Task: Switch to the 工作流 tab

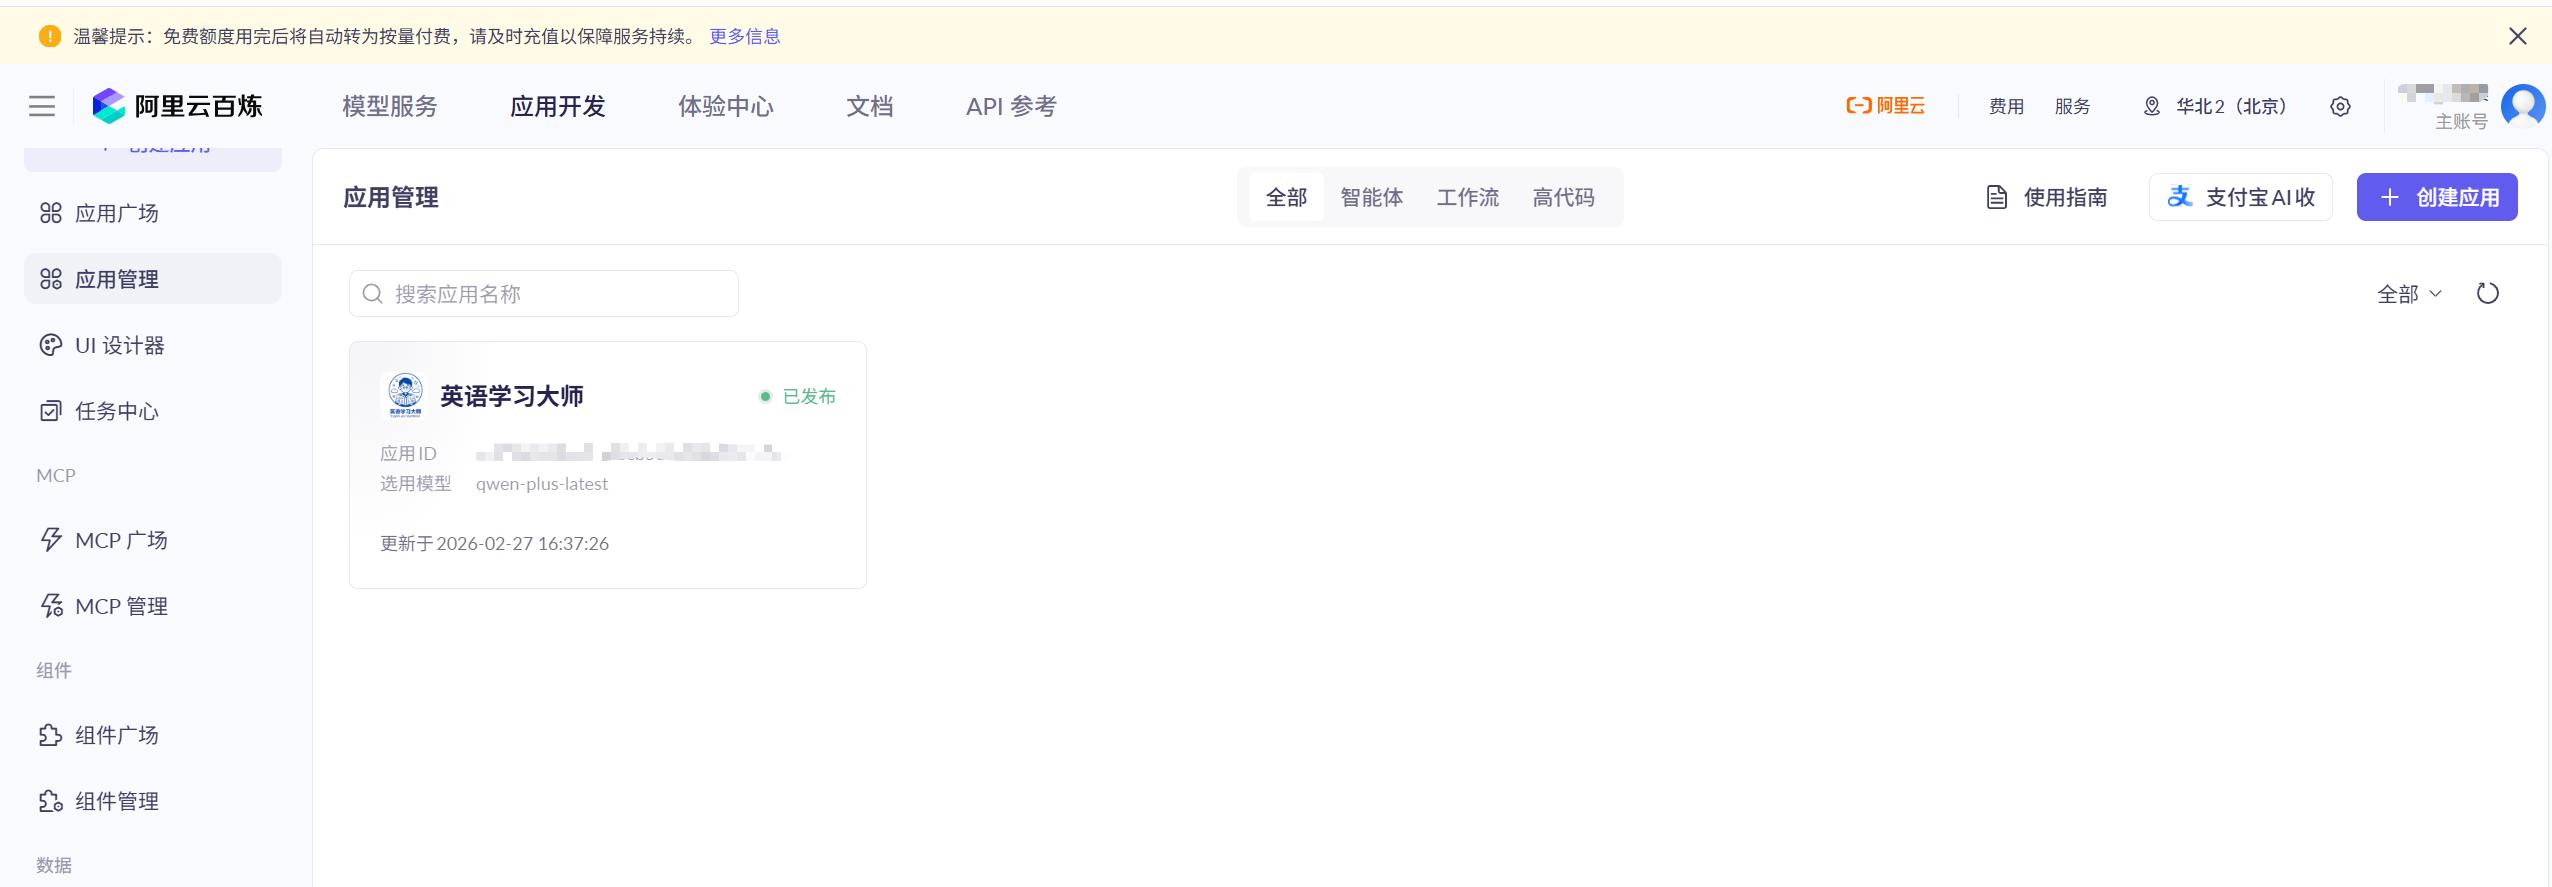Action: (x=1467, y=197)
